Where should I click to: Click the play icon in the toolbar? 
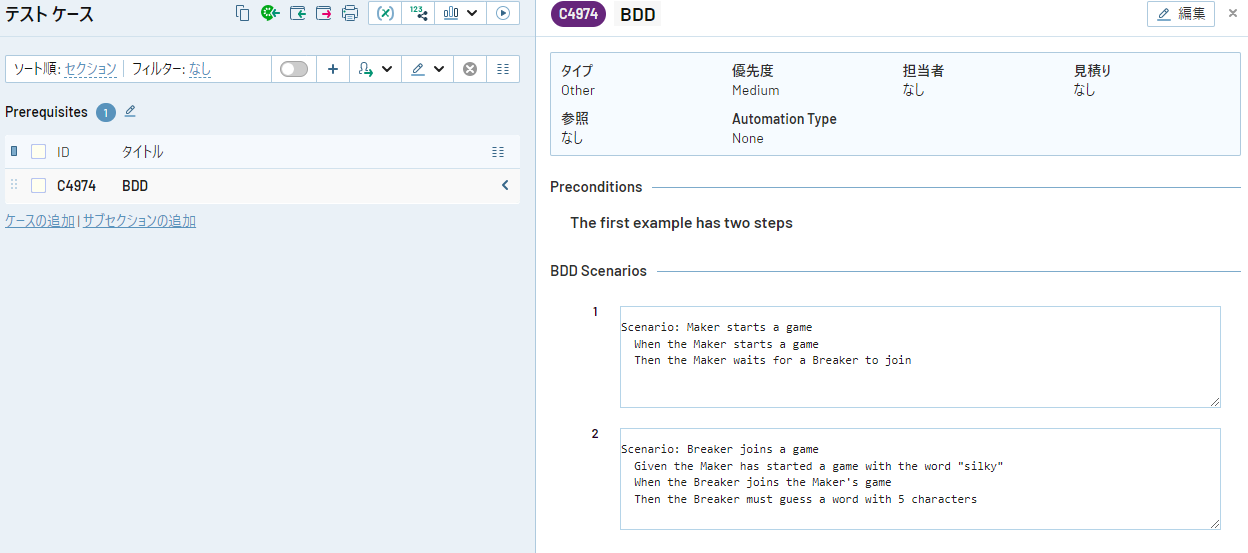(x=503, y=13)
